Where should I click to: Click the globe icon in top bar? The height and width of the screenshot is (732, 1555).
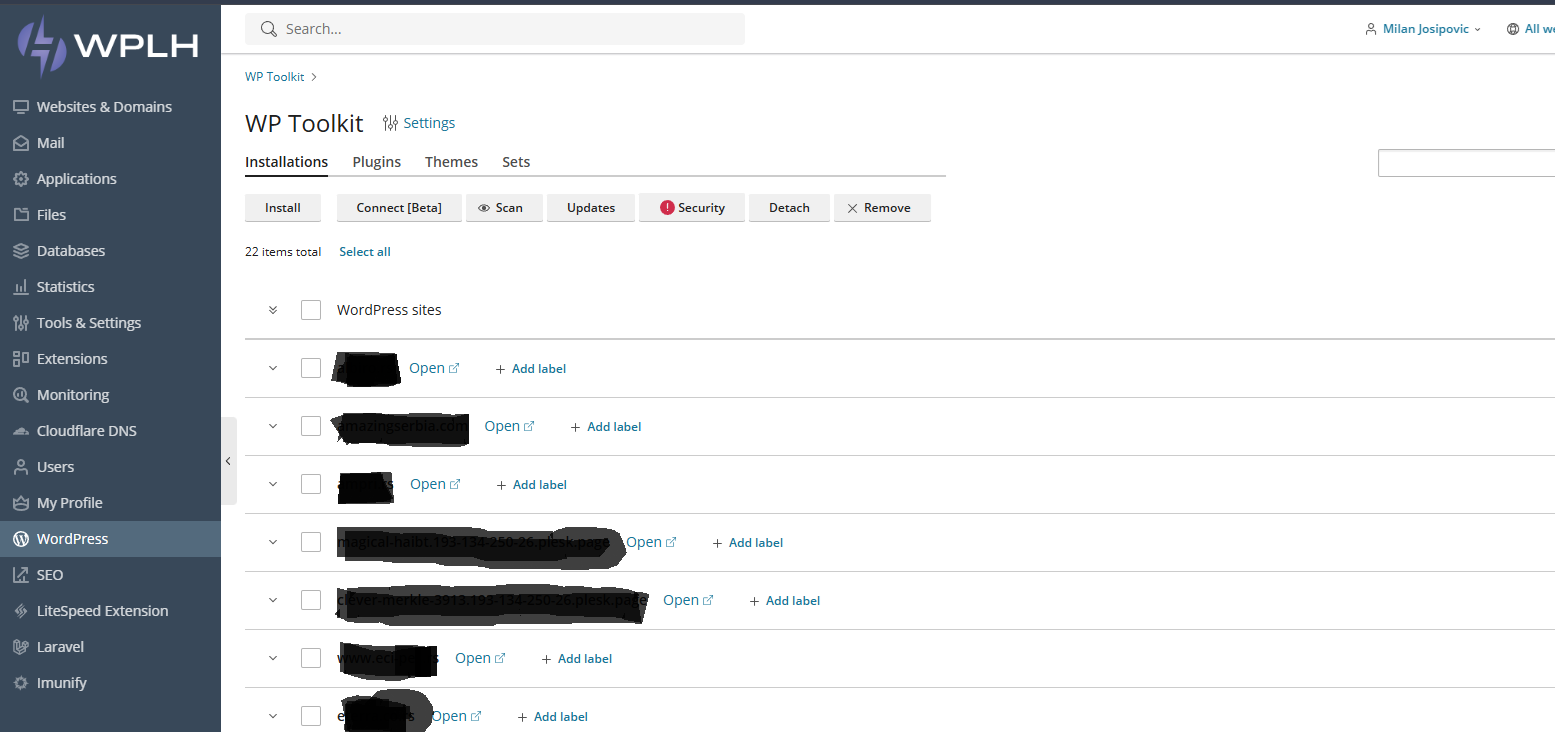tap(1513, 29)
